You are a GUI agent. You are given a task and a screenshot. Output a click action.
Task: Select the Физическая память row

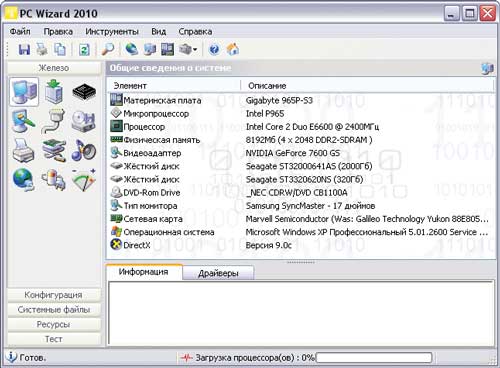click(x=300, y=140)
